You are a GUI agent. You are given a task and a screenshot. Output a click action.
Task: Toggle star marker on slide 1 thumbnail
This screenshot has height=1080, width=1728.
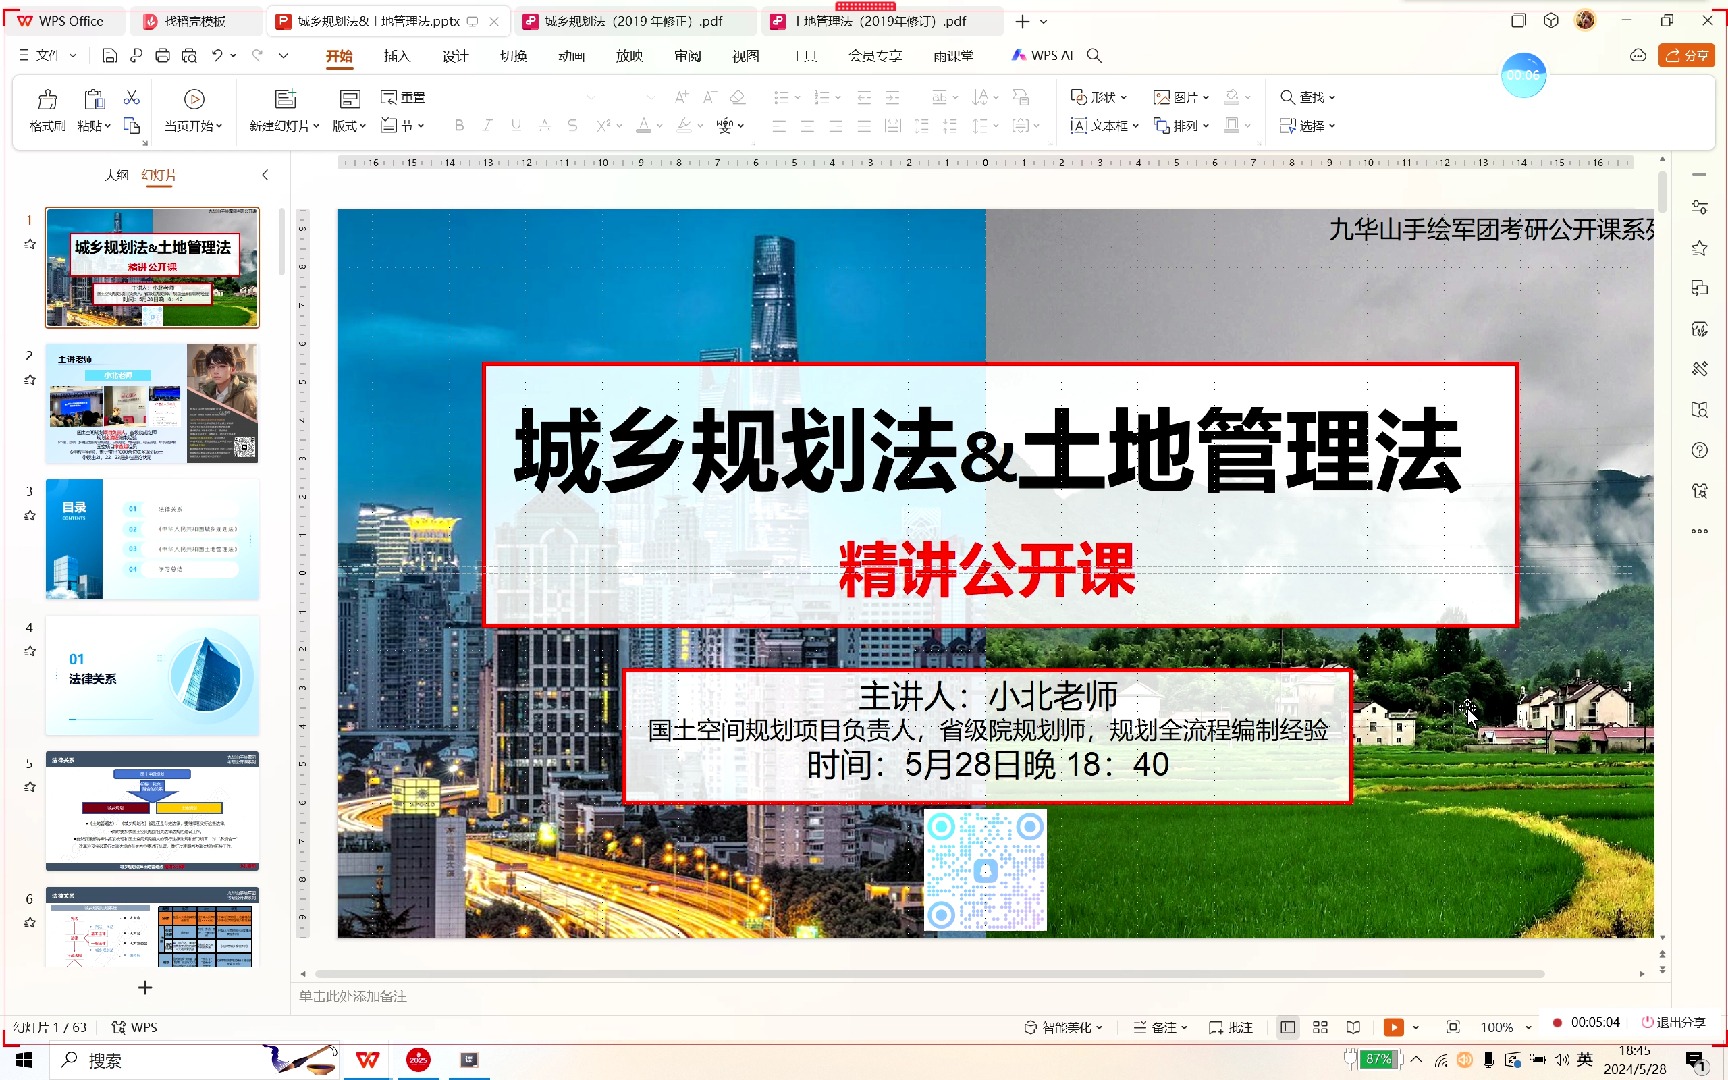pyautogui.click(x=30, y=243)
